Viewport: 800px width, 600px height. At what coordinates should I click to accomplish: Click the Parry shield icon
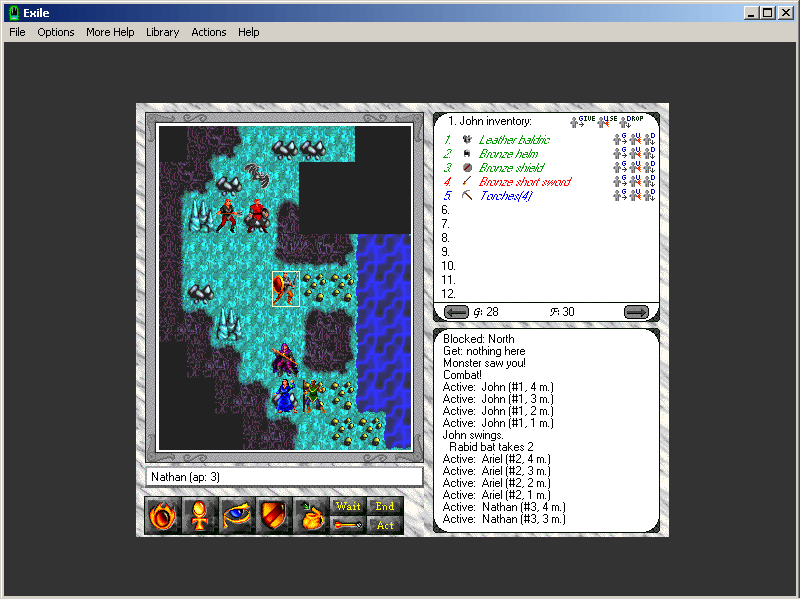click(x=274, y=516)
